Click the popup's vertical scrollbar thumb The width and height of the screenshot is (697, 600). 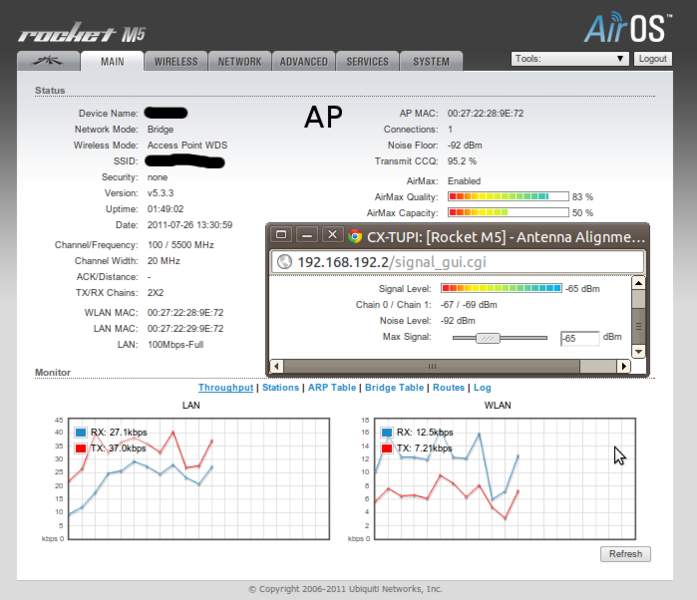[x=638, y=326]
